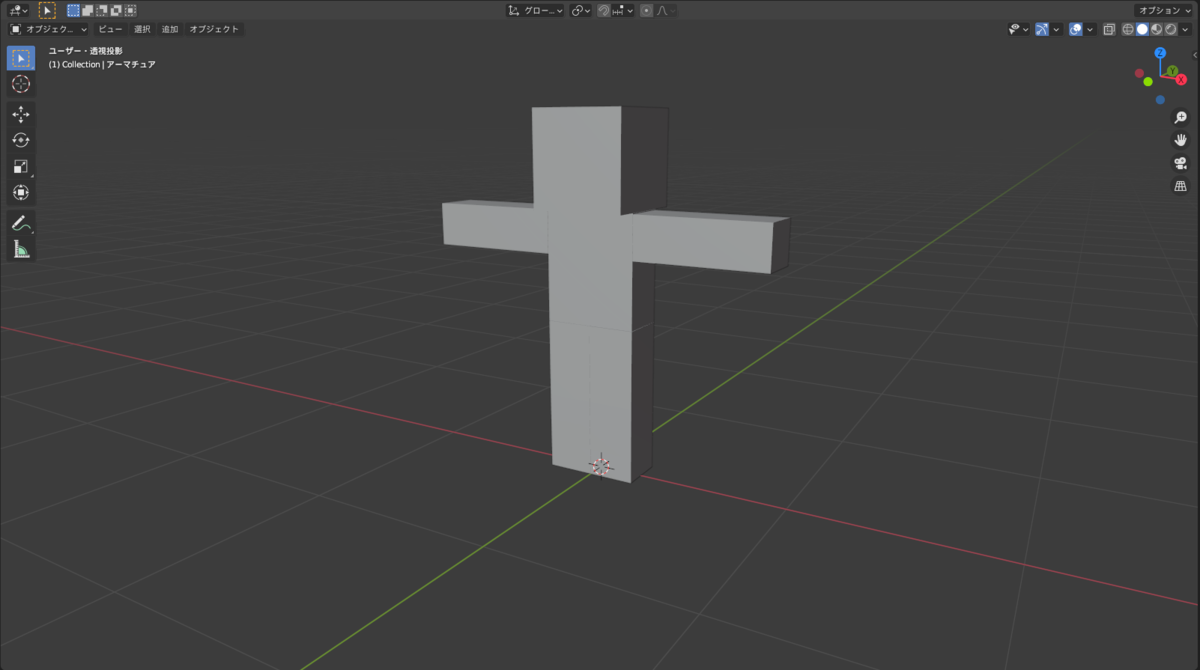Set selection mode to intersect

coord(130,10)
